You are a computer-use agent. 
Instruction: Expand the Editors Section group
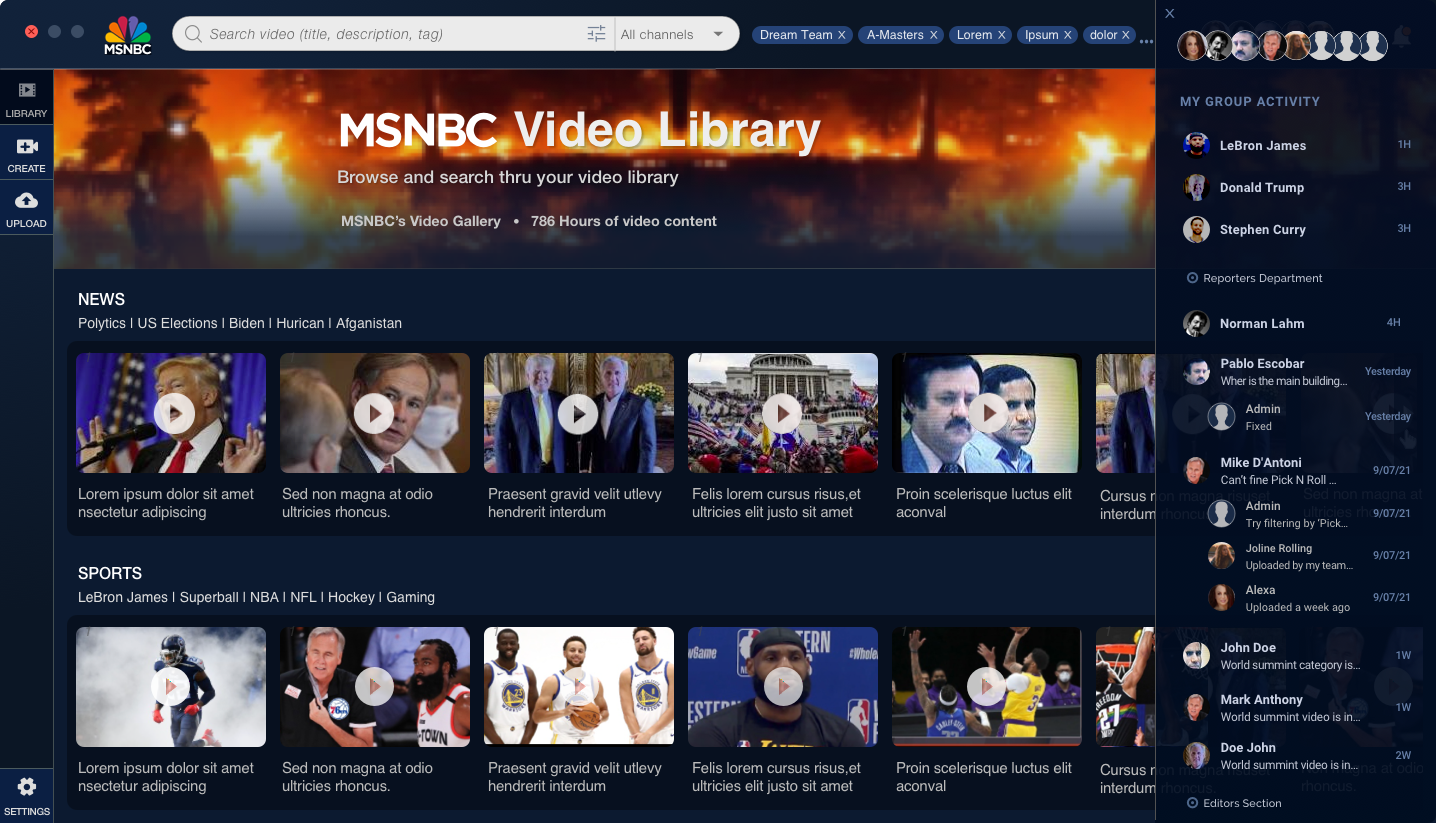click(x=1192, y=803)
